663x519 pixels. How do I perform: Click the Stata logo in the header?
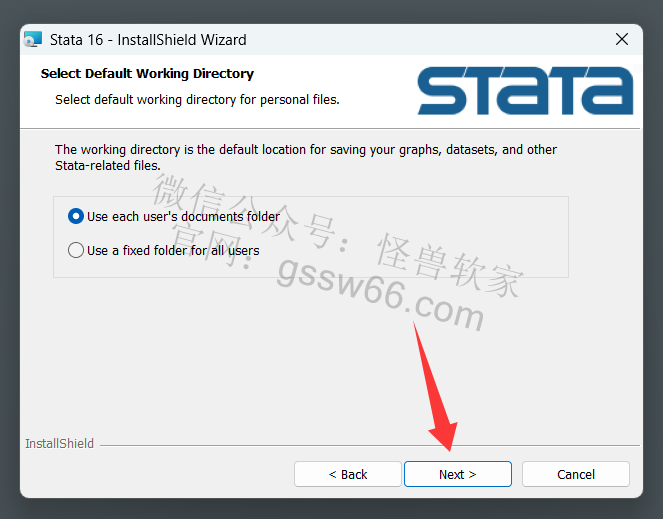coord(526,91)
